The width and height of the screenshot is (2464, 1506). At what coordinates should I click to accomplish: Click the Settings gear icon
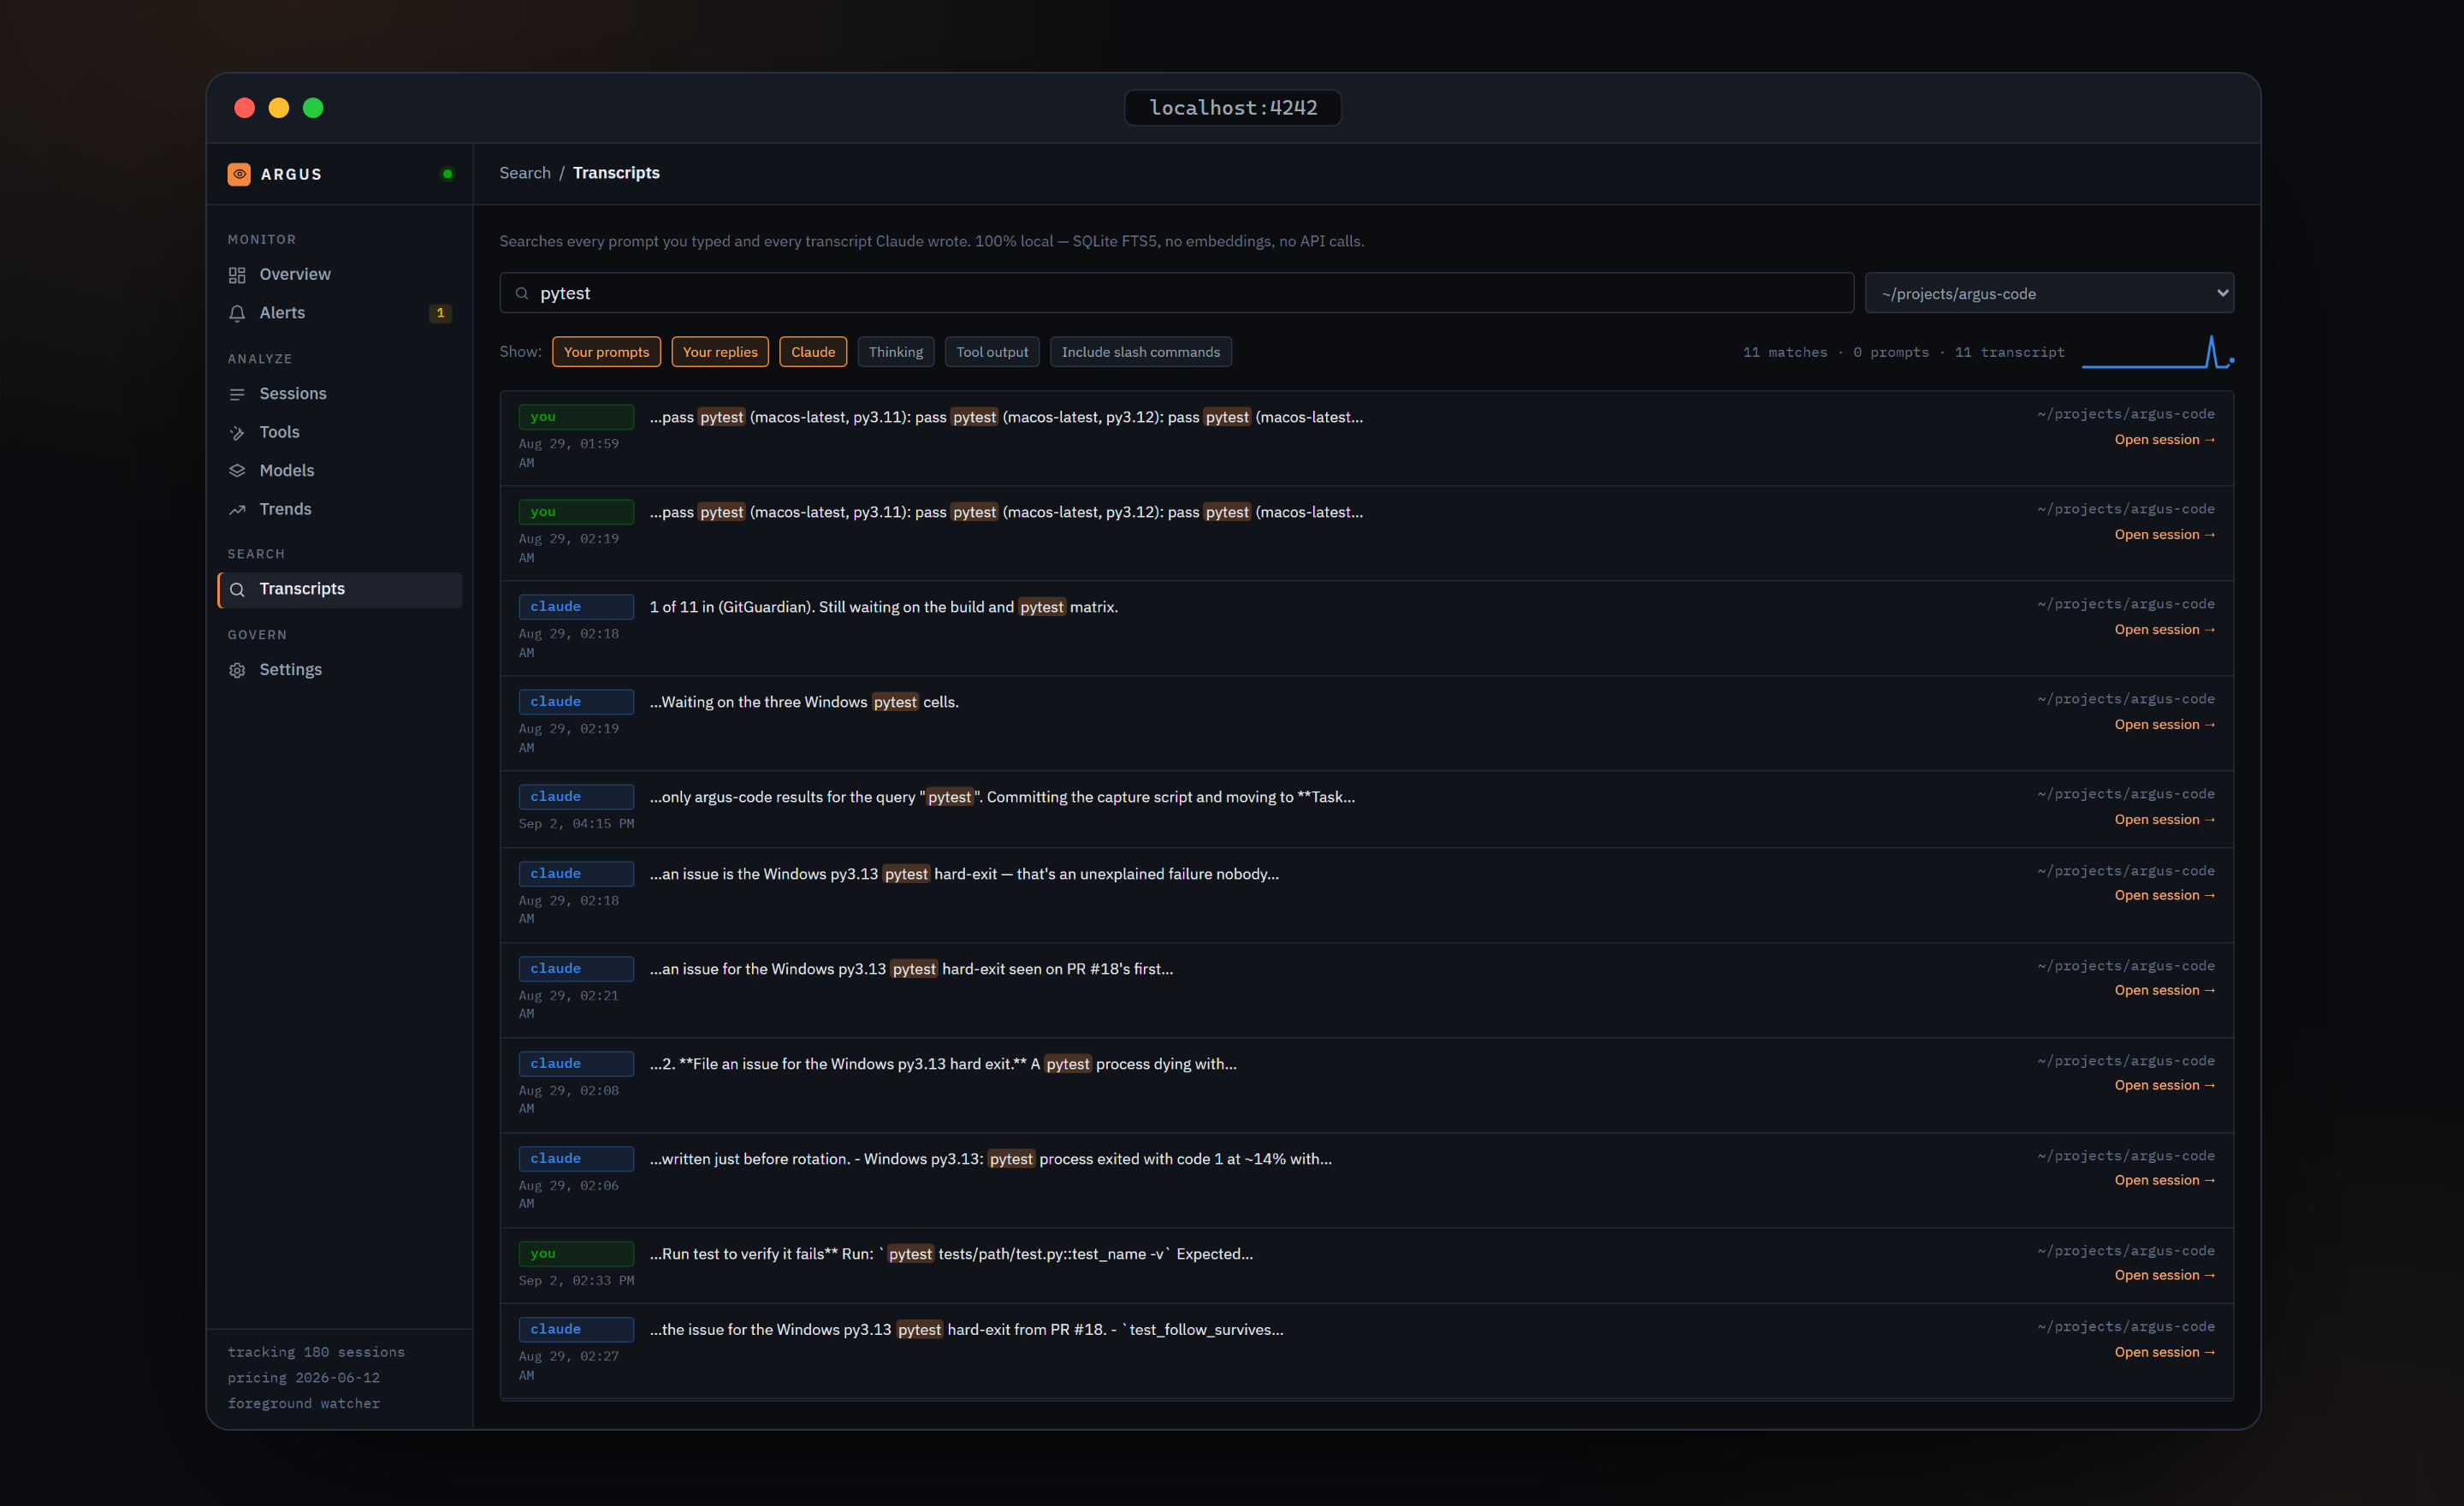coord(237,671)
